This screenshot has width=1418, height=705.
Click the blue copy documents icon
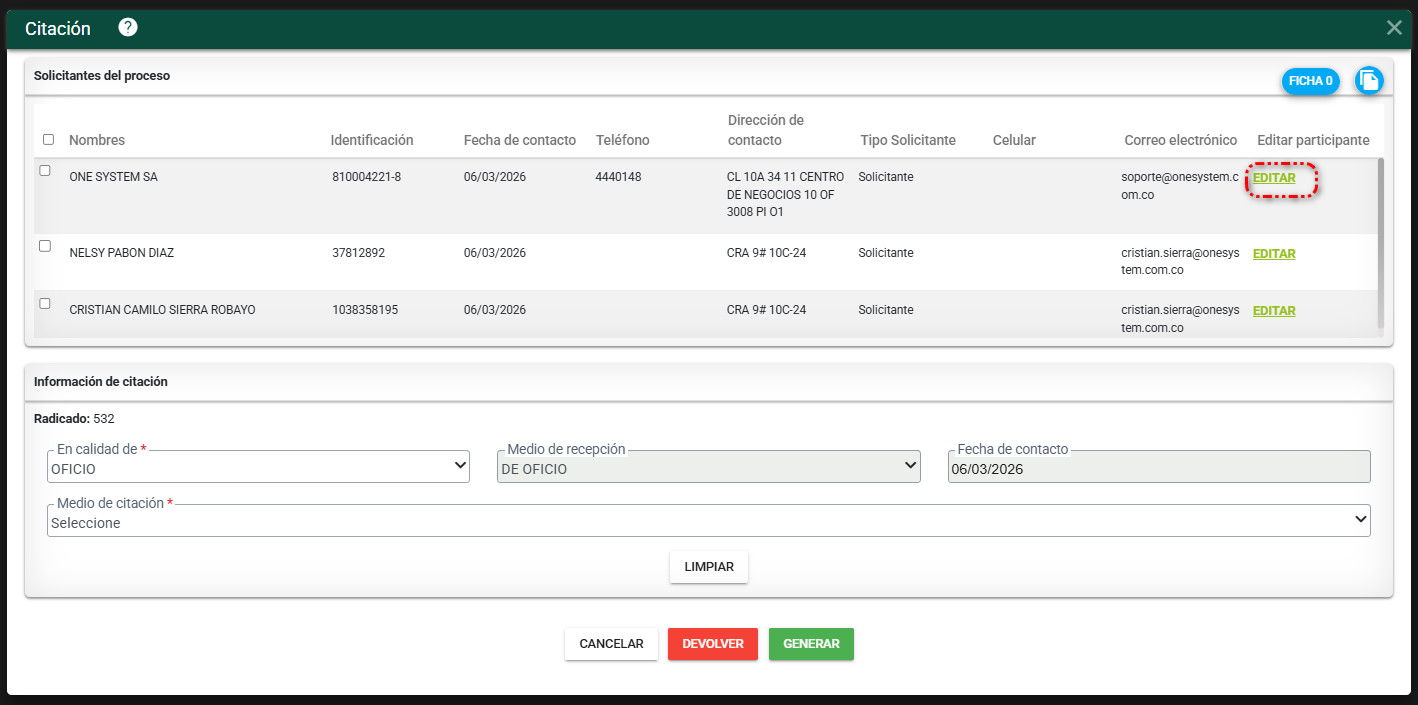[x=1369, y=81]
